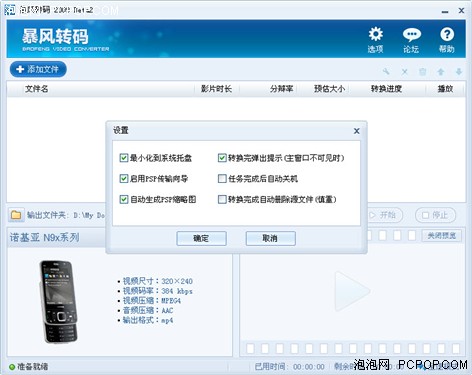Click the 输出文件夹 path text
The width and height of the screenshot is (472, 375).
tap(66, 215)
